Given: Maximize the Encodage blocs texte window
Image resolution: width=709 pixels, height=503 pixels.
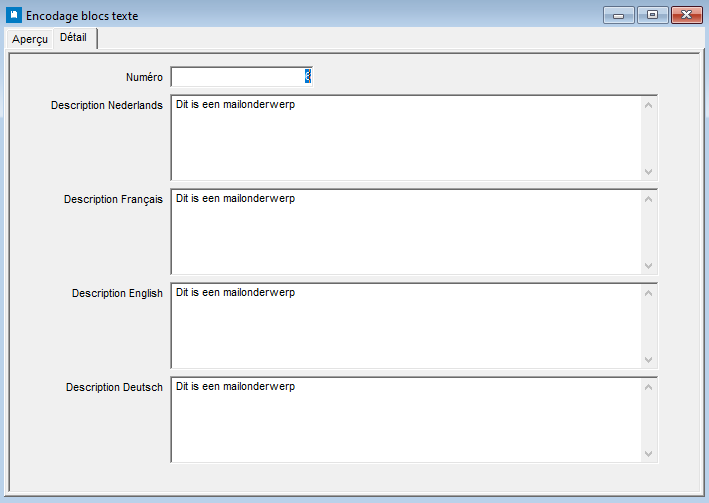Looking at the screenshot, I should [652, 15].
